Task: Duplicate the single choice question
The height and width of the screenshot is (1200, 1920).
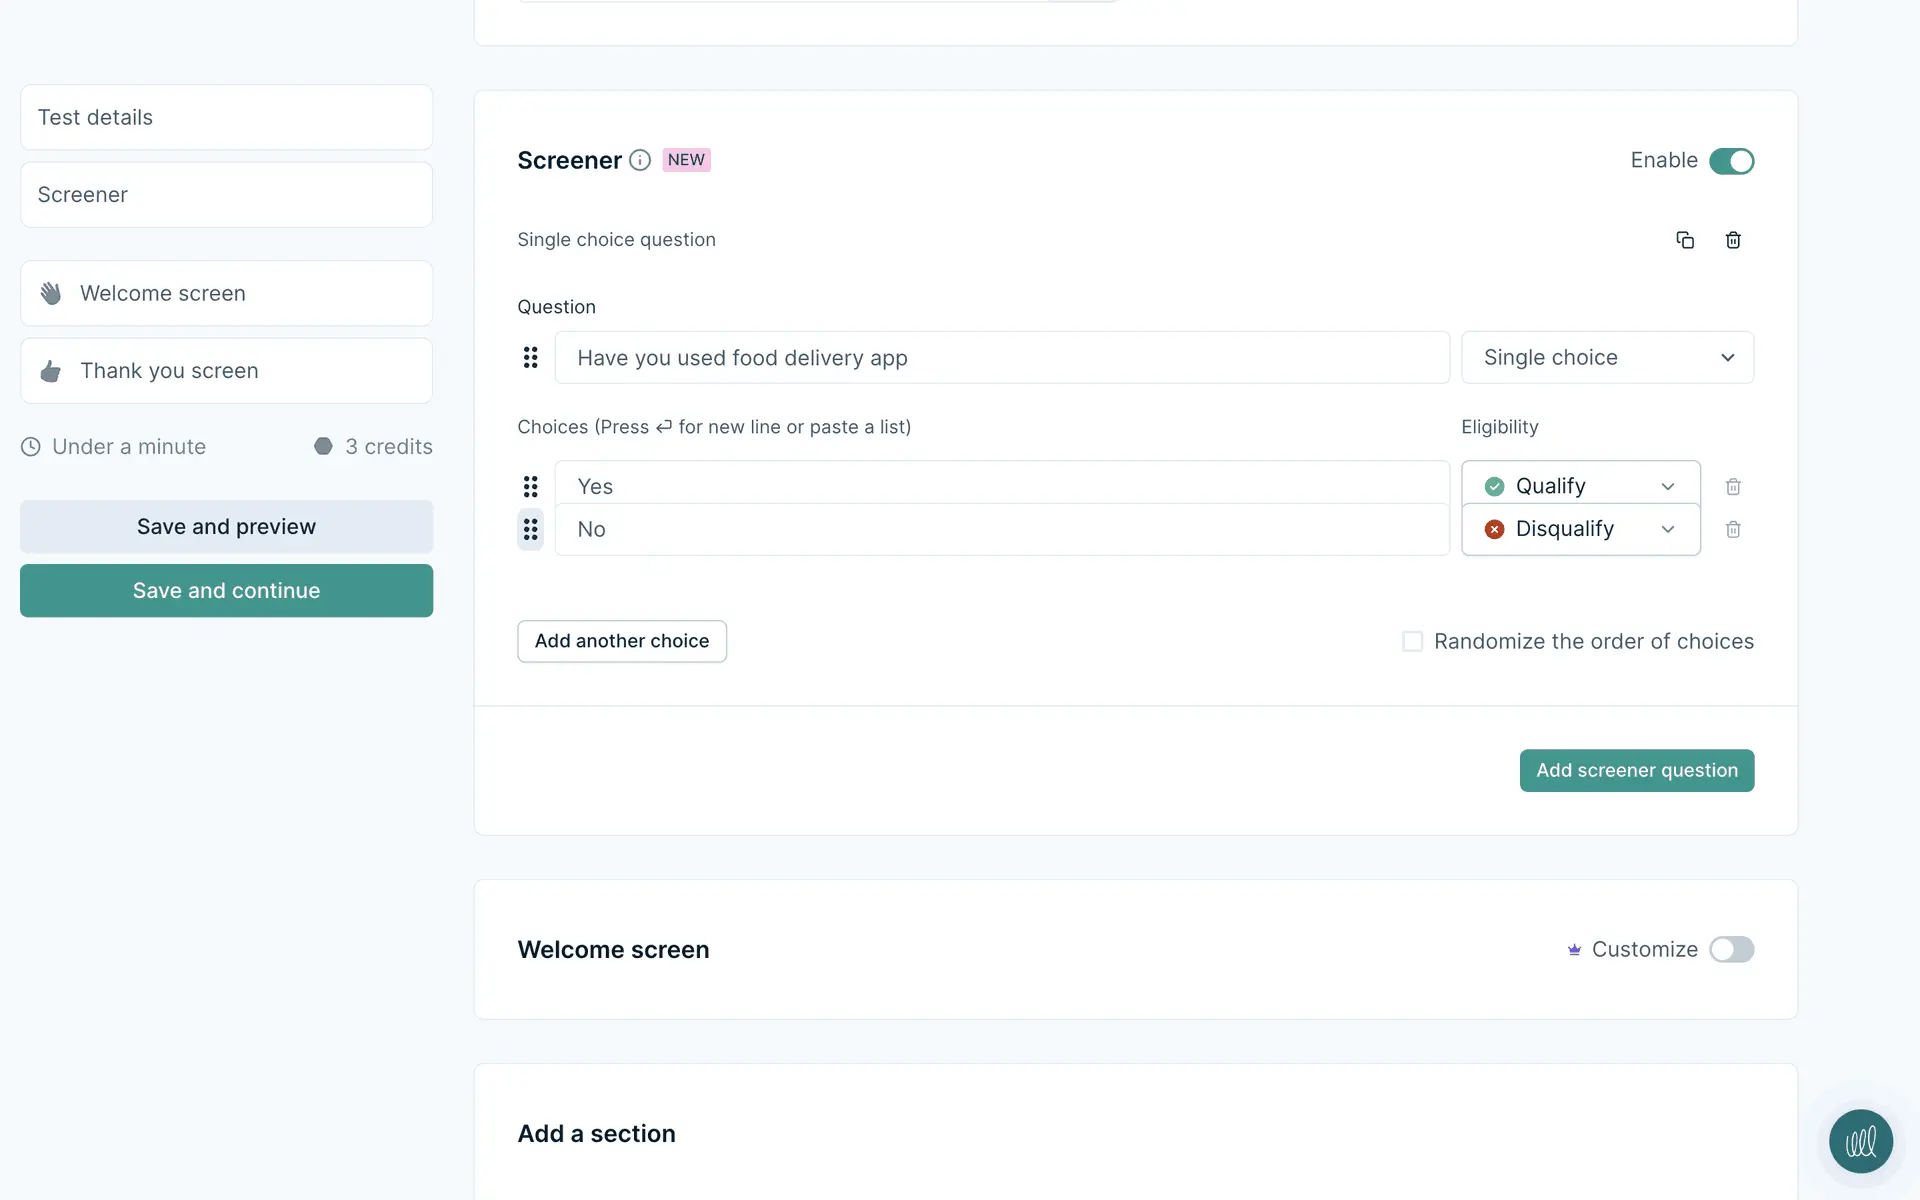Action: pyautogui.click(x=1685, y=240)
